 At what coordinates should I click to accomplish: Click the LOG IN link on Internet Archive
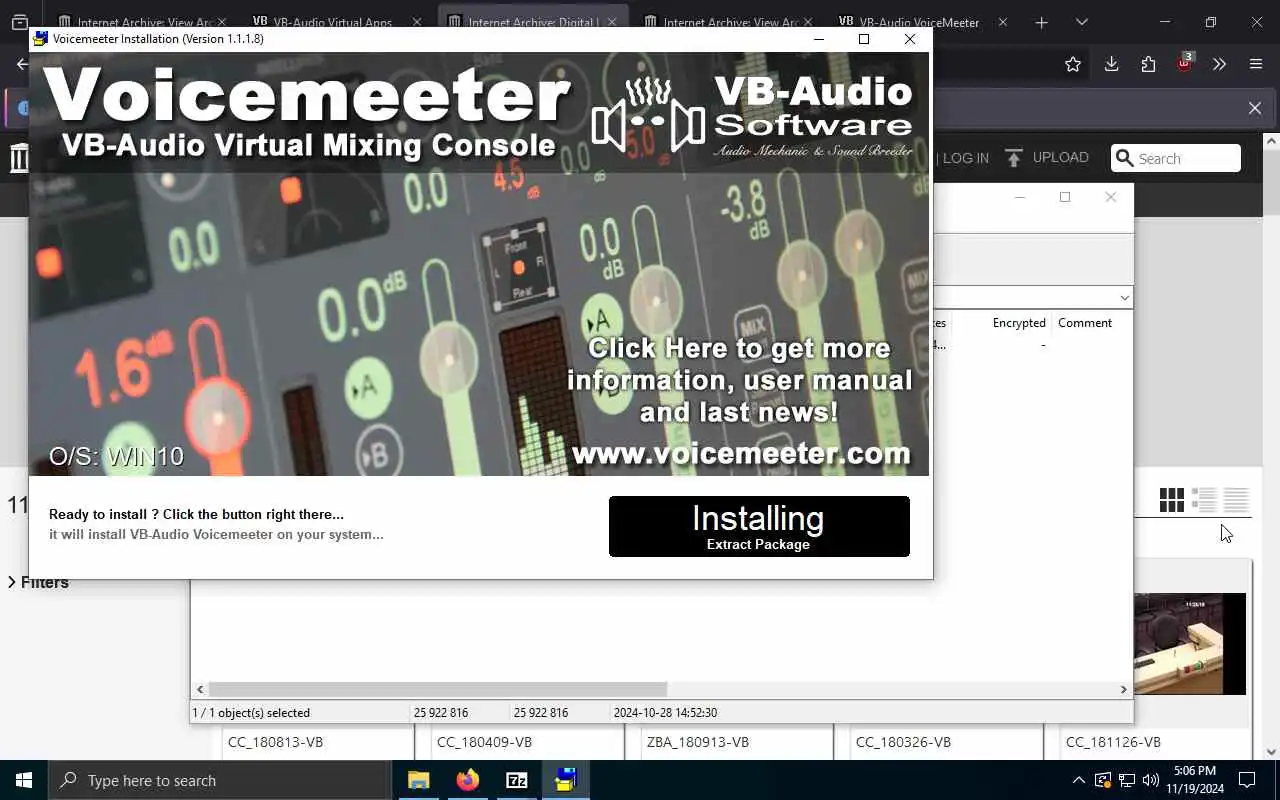pos(965,158)
